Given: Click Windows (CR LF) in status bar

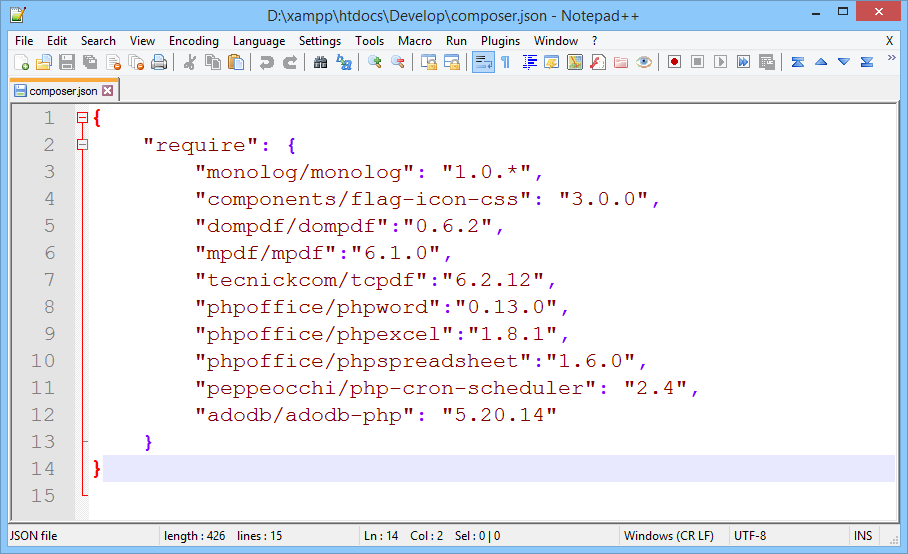Looking at the screenshot, I should 669,535.
